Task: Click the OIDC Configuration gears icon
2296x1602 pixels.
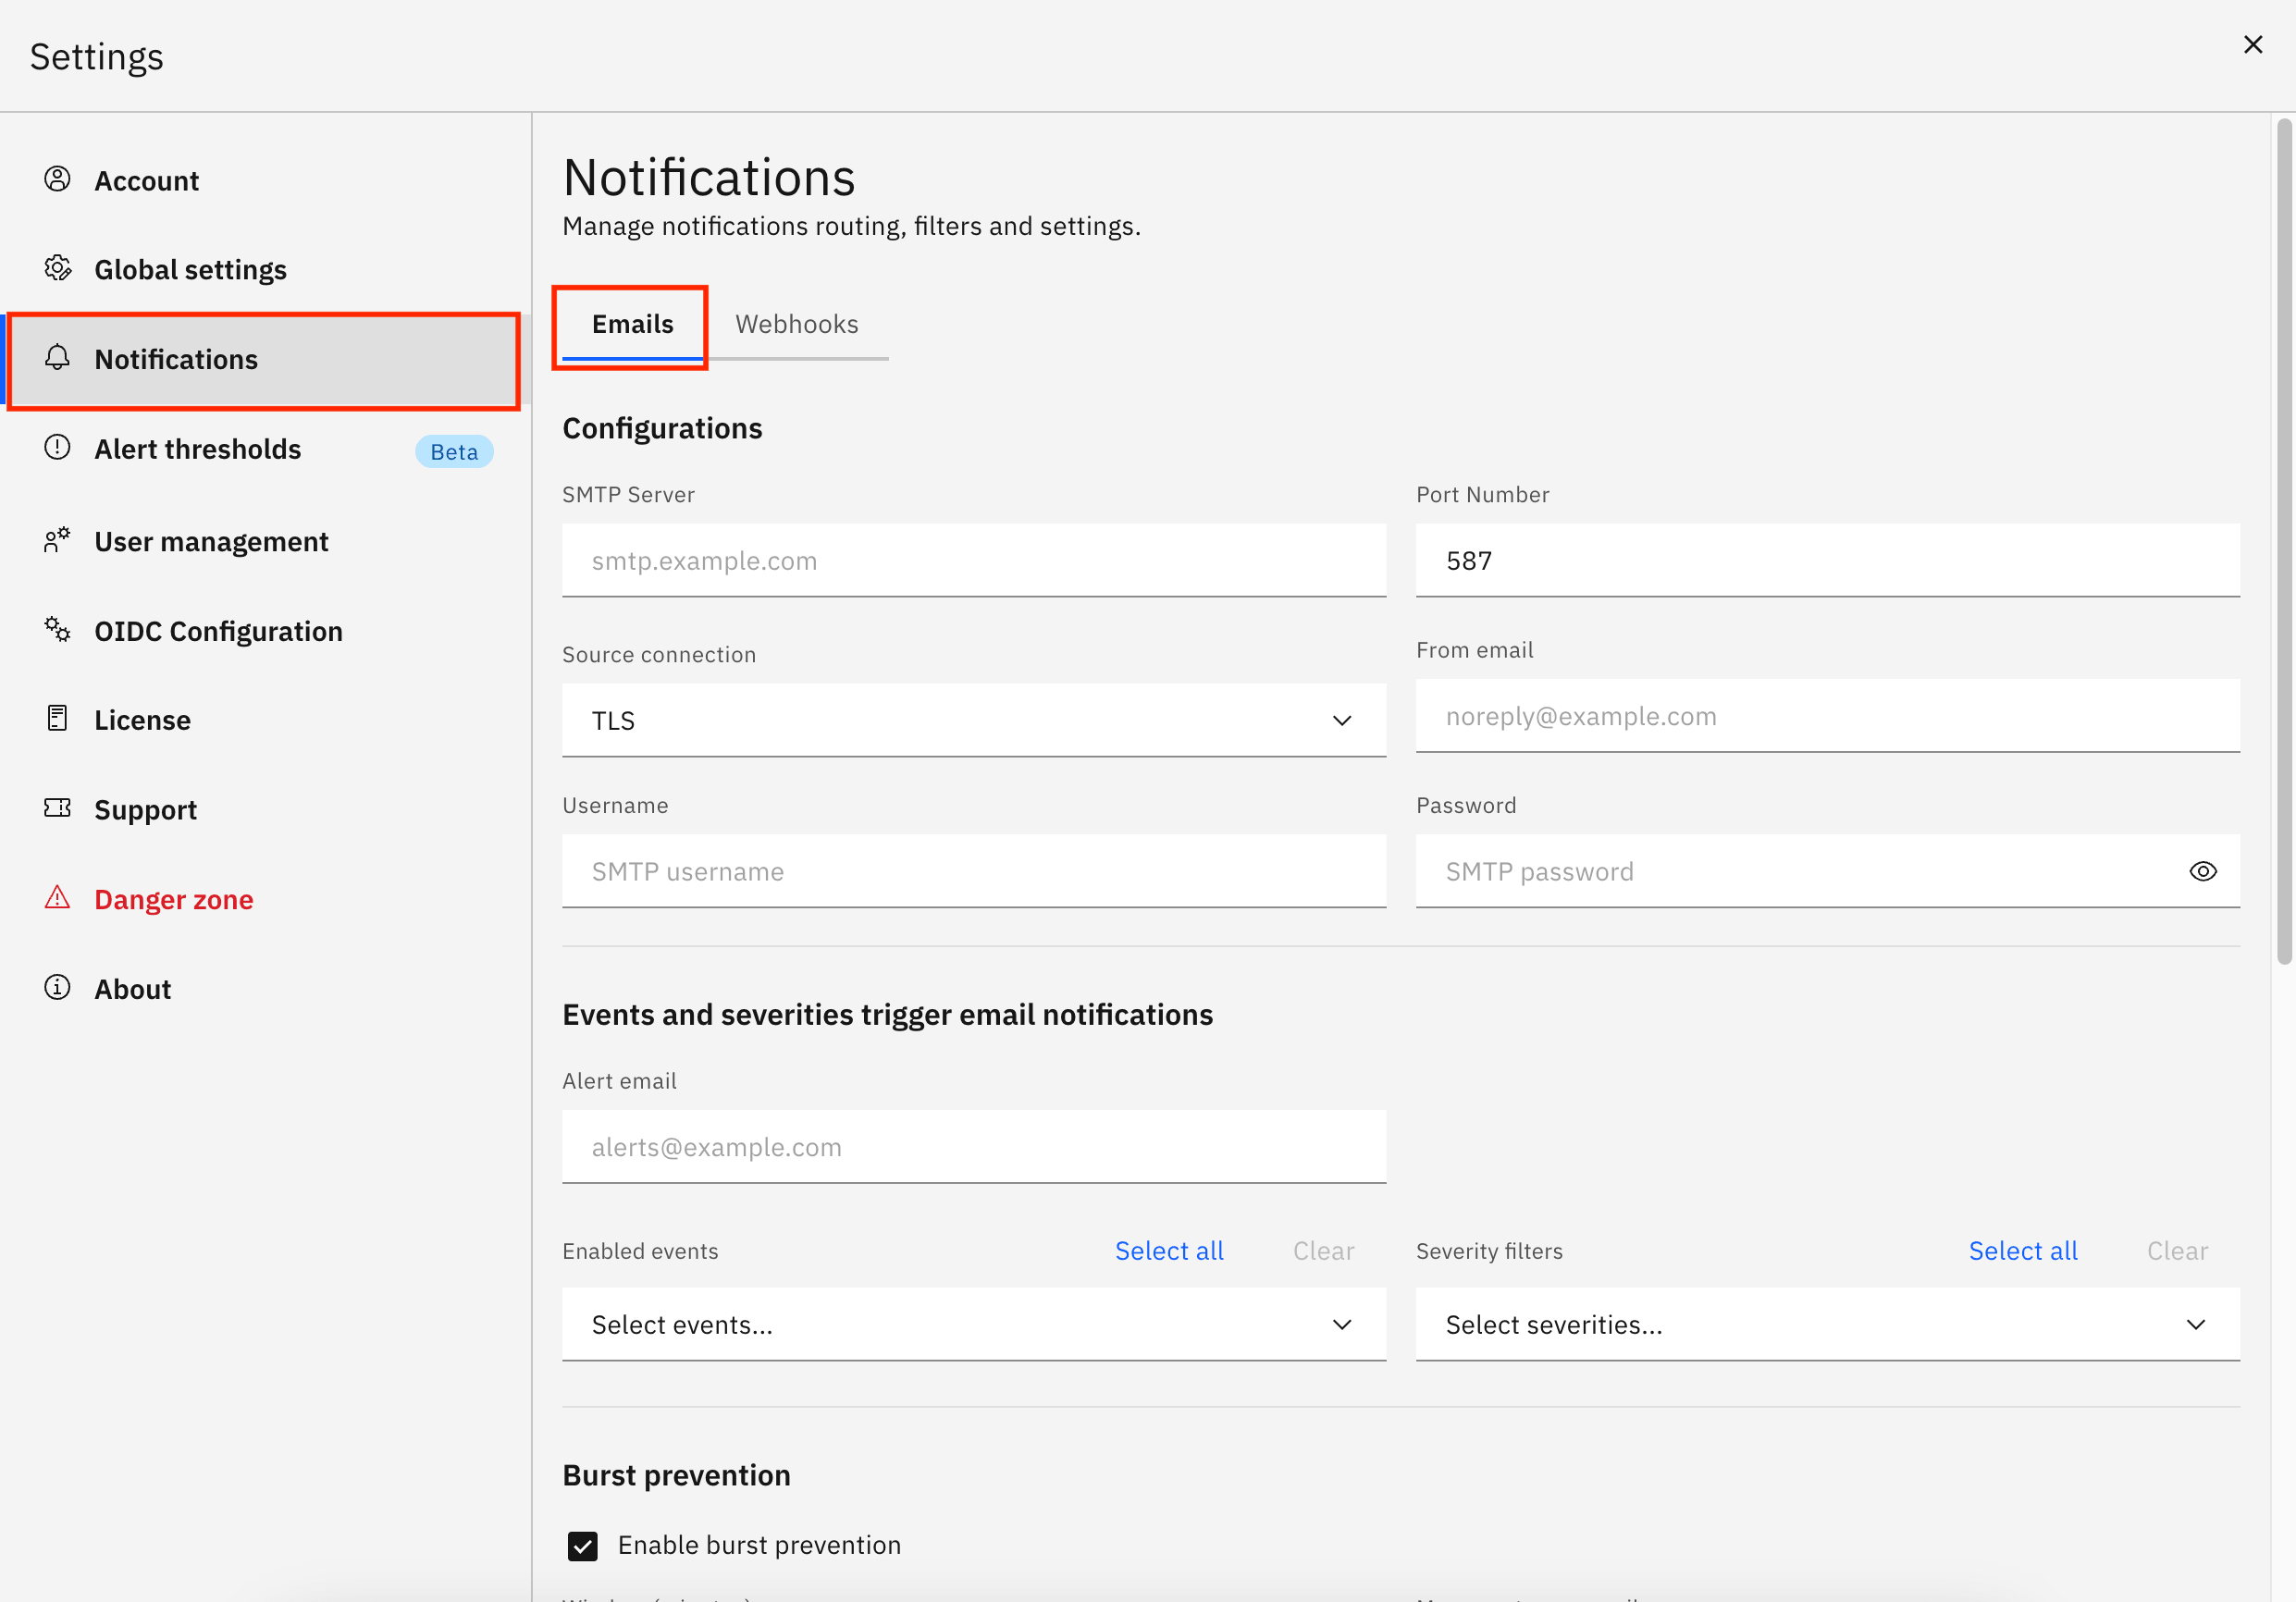Action: (57, 629)
